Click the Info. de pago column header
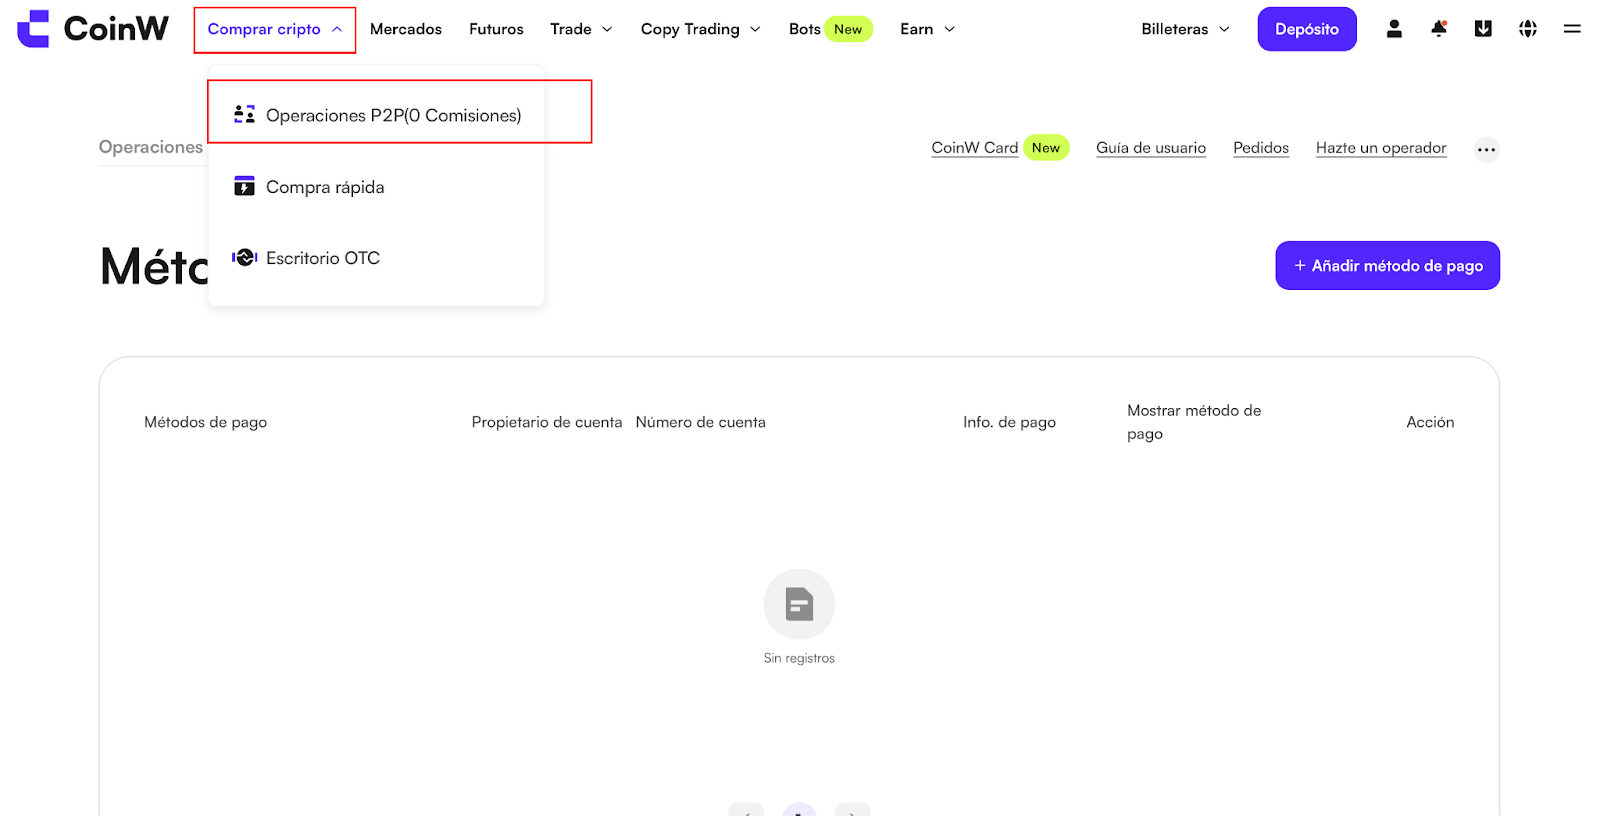 pyautogui.click(x=1010, y=422)
